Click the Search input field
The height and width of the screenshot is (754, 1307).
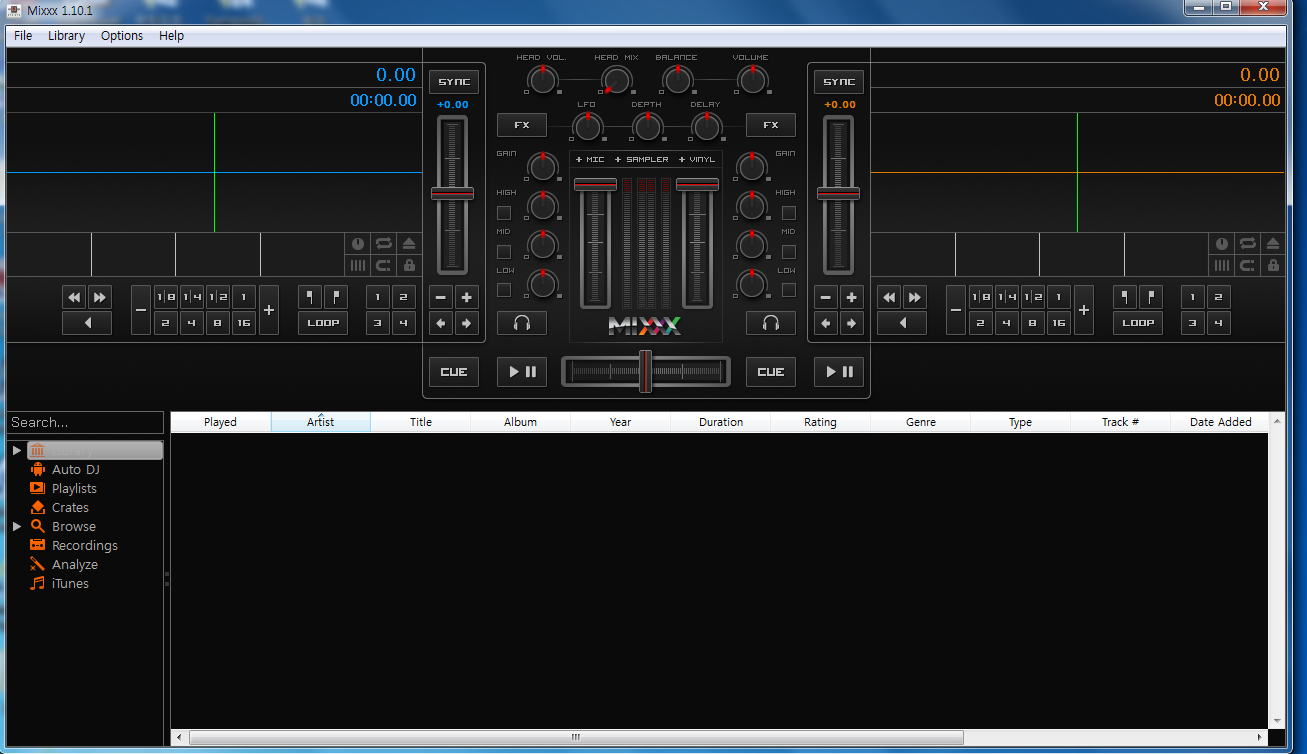point(85,422)
